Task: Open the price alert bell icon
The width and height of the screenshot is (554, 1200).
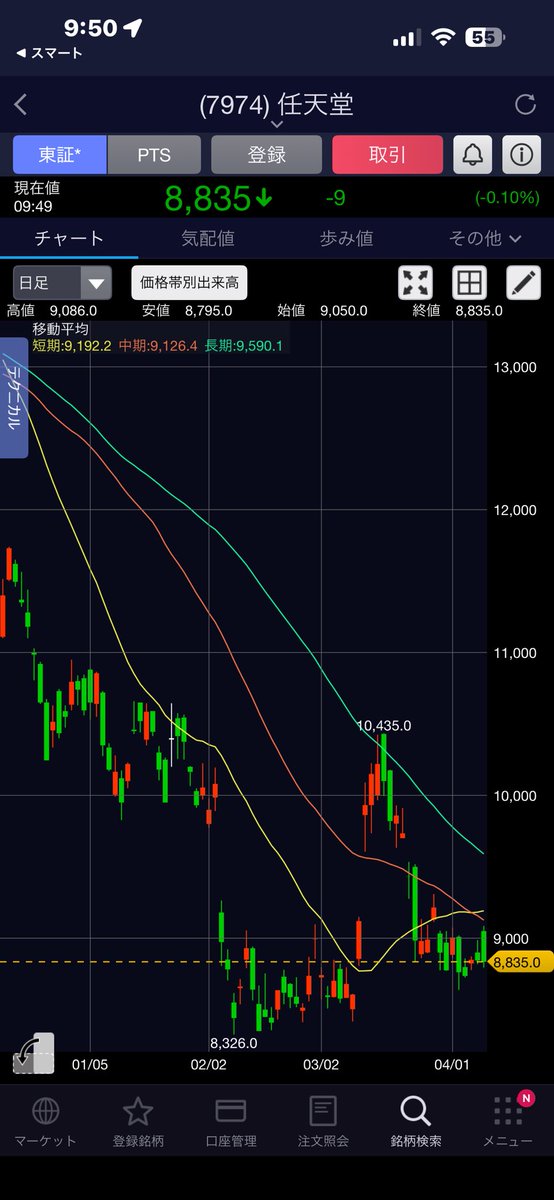Action: pos(472,155)
